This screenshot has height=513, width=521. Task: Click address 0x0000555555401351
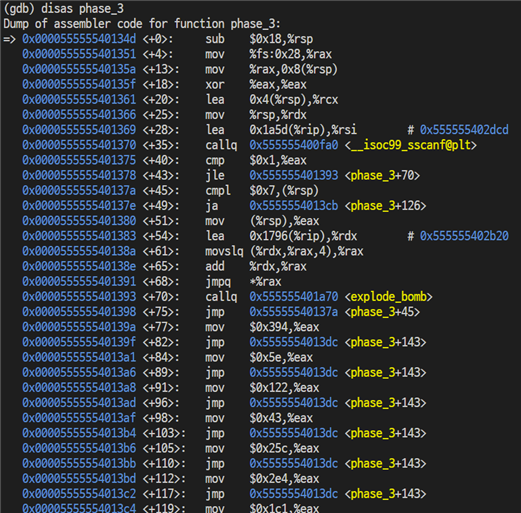tap(79, 54)
